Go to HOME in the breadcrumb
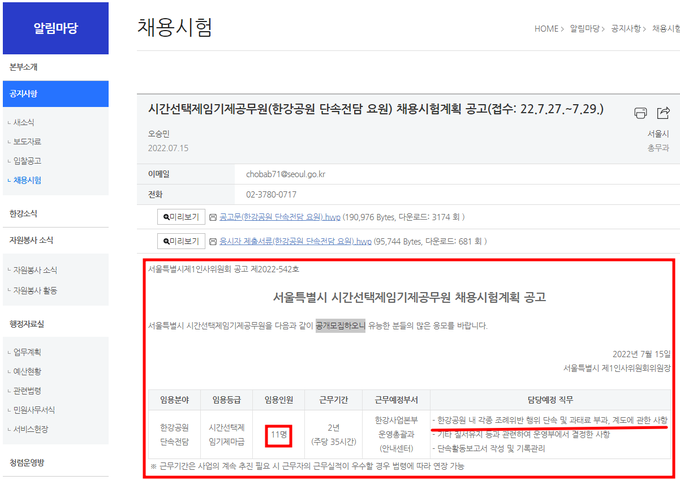This screenshot has height=480, width=680. 546,29
